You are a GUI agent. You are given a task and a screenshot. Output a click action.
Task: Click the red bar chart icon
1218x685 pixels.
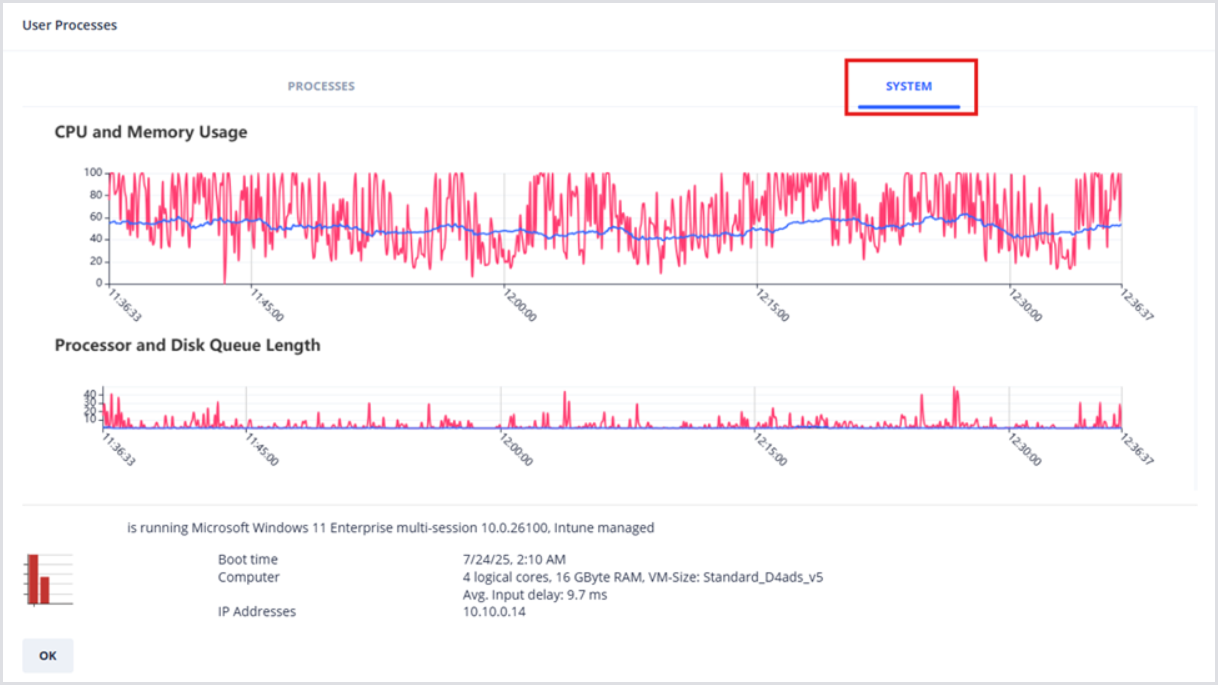(x=38, y=578)
